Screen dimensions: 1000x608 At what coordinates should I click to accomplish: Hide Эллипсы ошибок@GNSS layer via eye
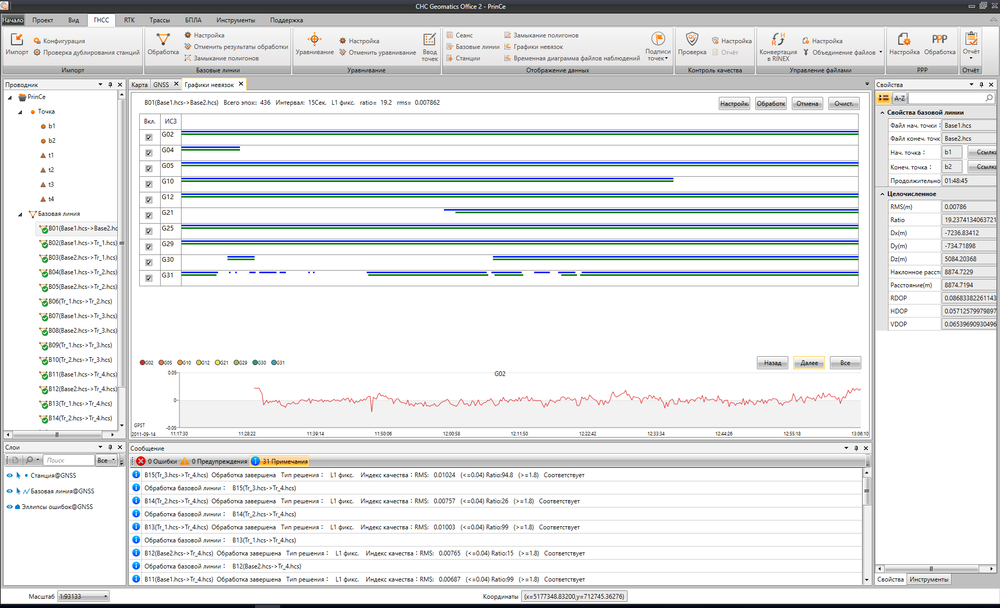click(x=10, y=507)
